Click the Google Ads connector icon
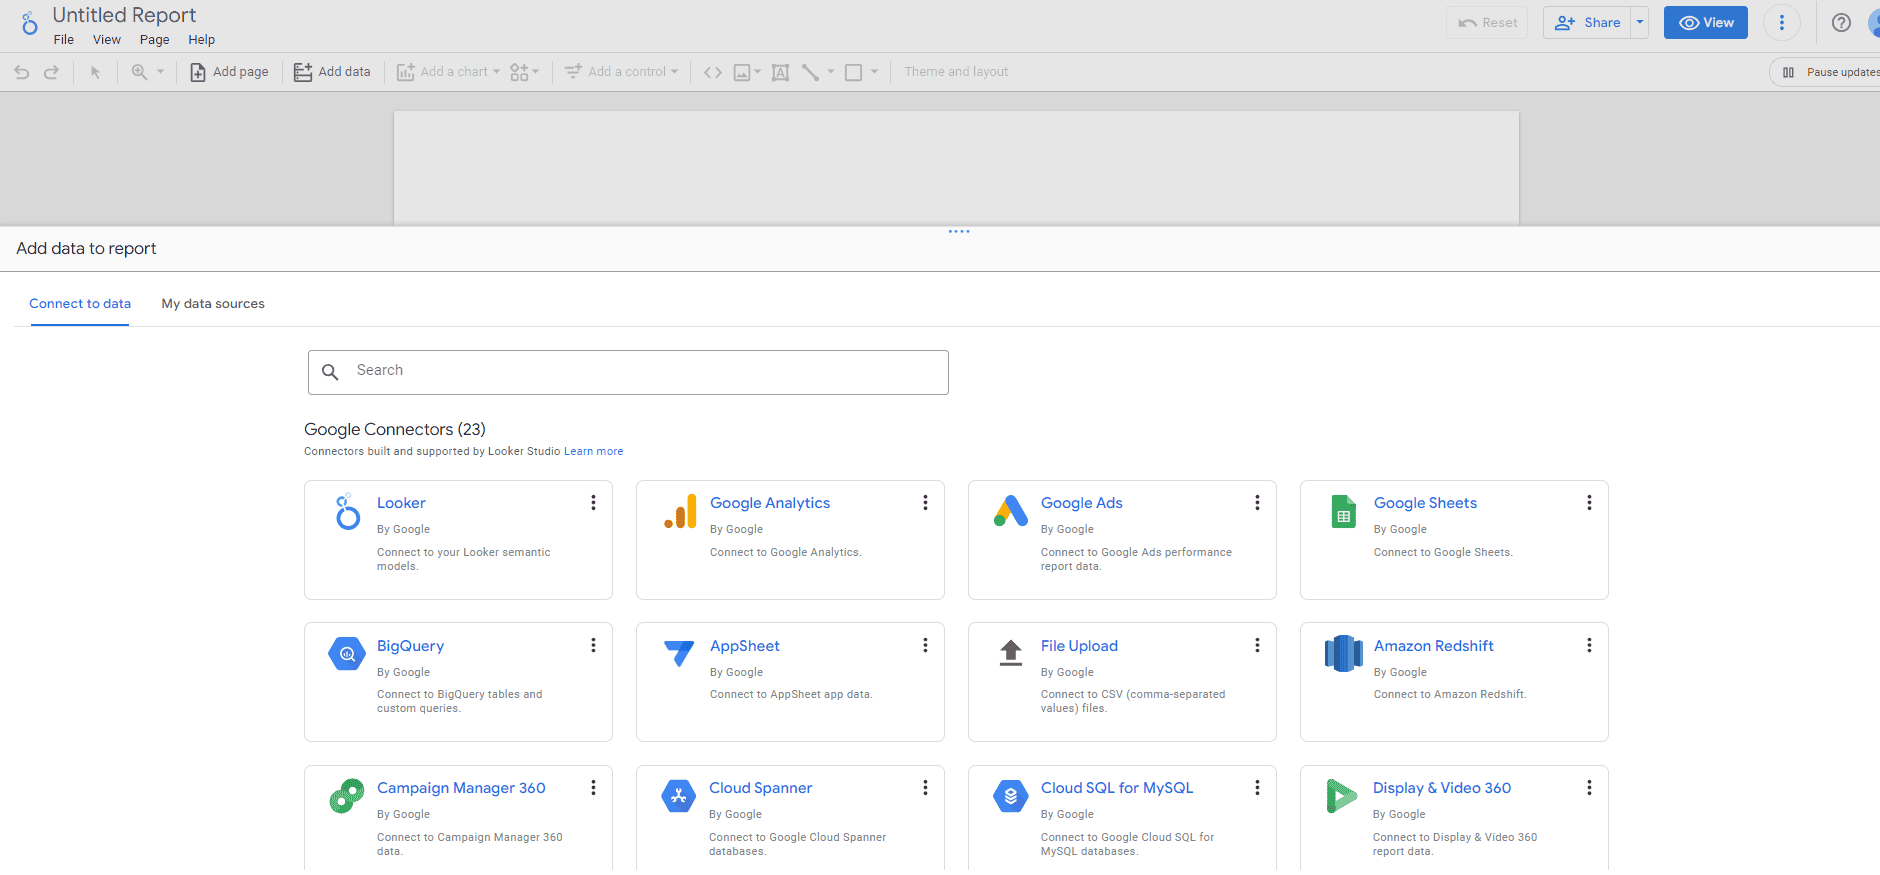This screenshot has height=875, width=1880. [1011, 511]
